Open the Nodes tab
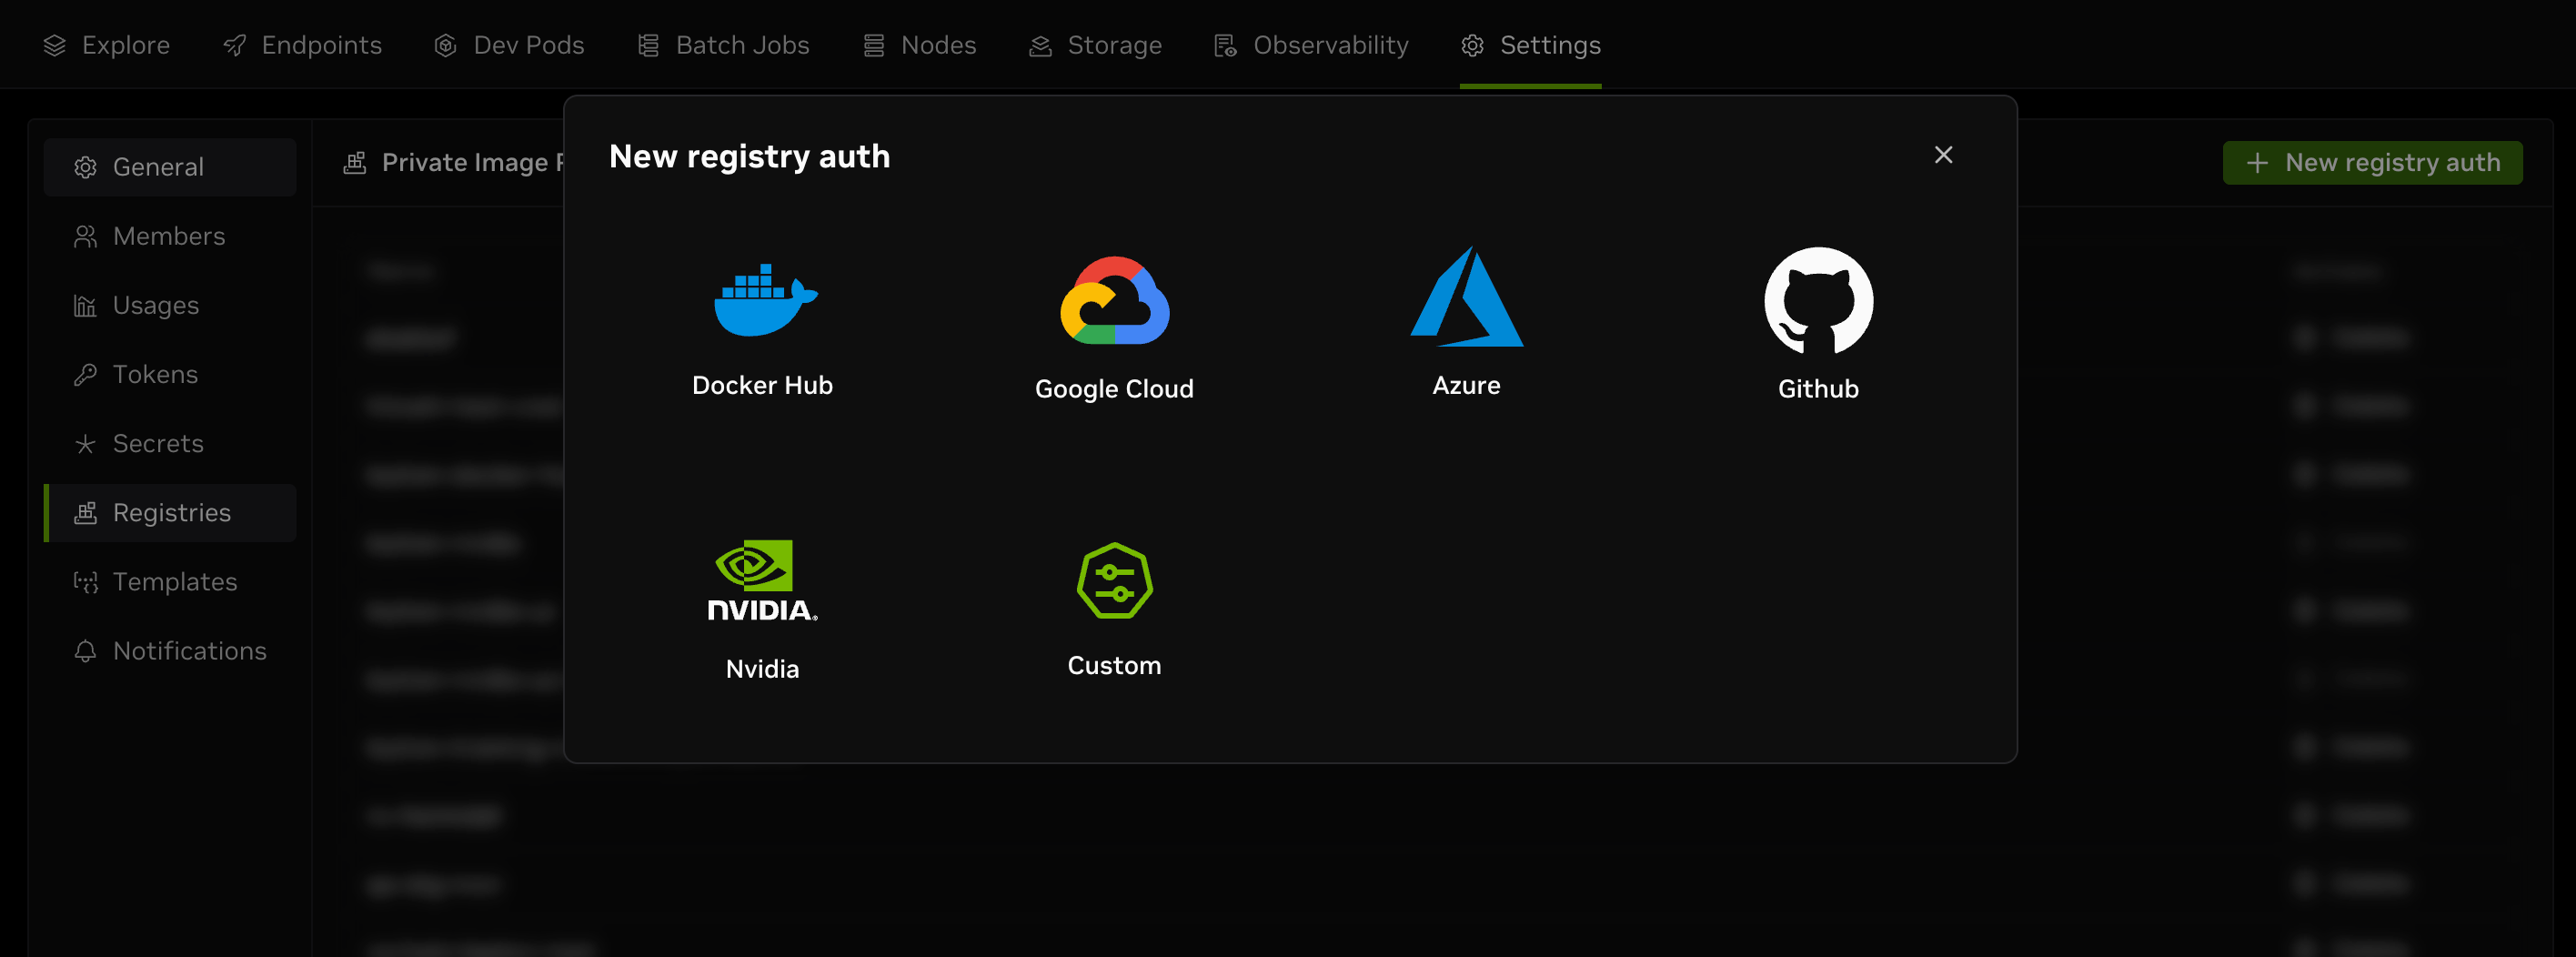This screenshot has height=957, width=2576. pyautogui.click(x=919, y=45)
